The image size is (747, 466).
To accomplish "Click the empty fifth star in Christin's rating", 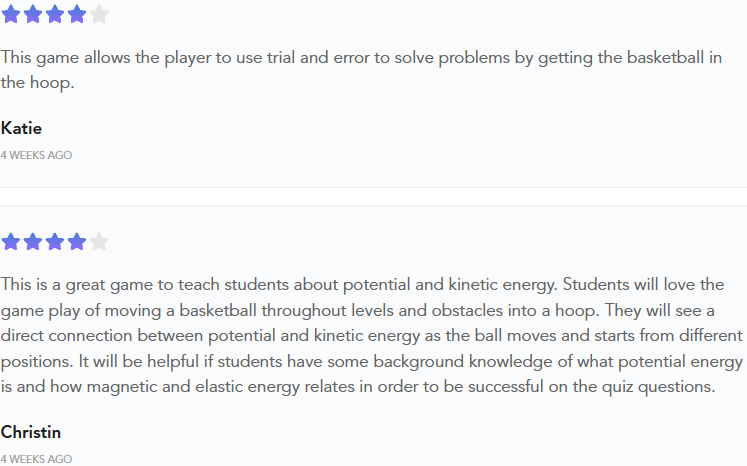I will click(99, 241).
